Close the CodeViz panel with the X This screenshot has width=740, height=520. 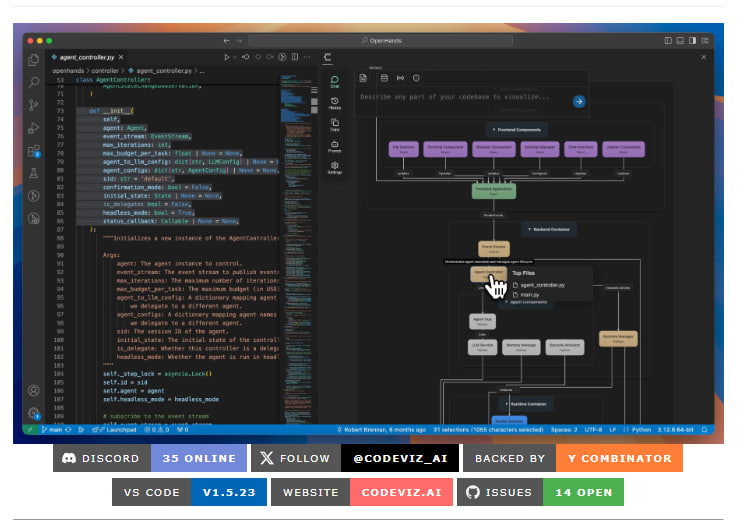coord(704,57)
